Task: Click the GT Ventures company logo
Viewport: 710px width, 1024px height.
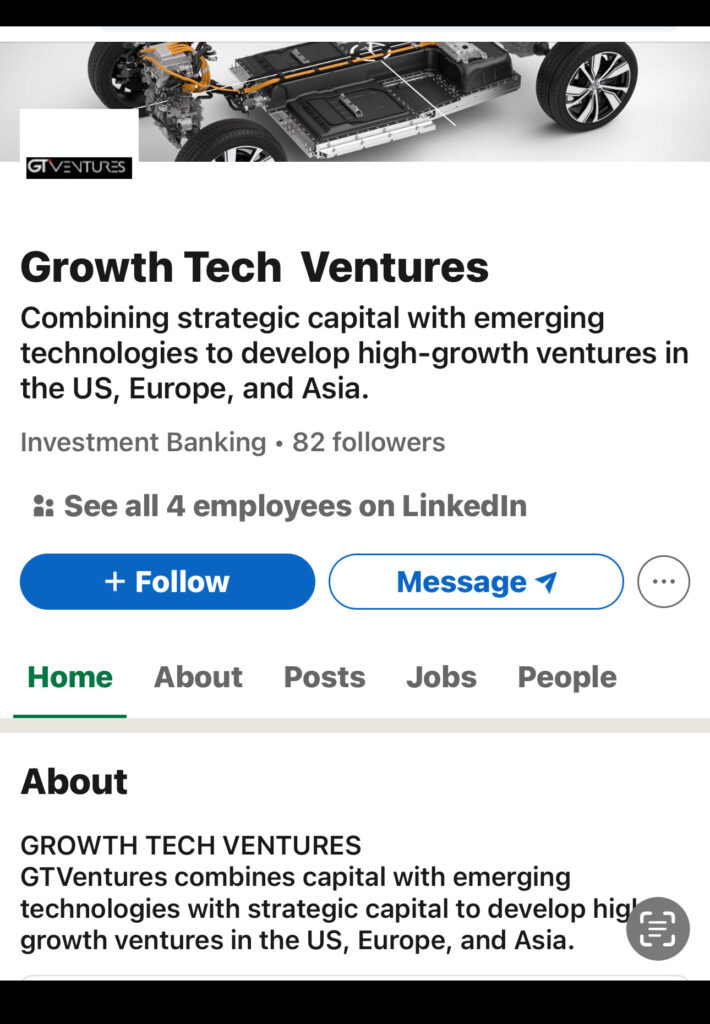Action: pyautogui.click(x=79, y=167)
